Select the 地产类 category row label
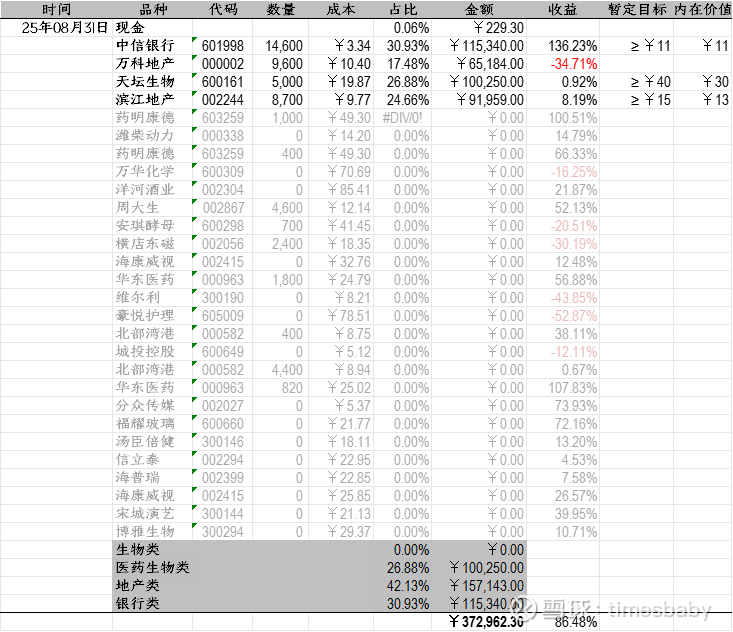This screenshot has width=733, height=632. [137, 586]
